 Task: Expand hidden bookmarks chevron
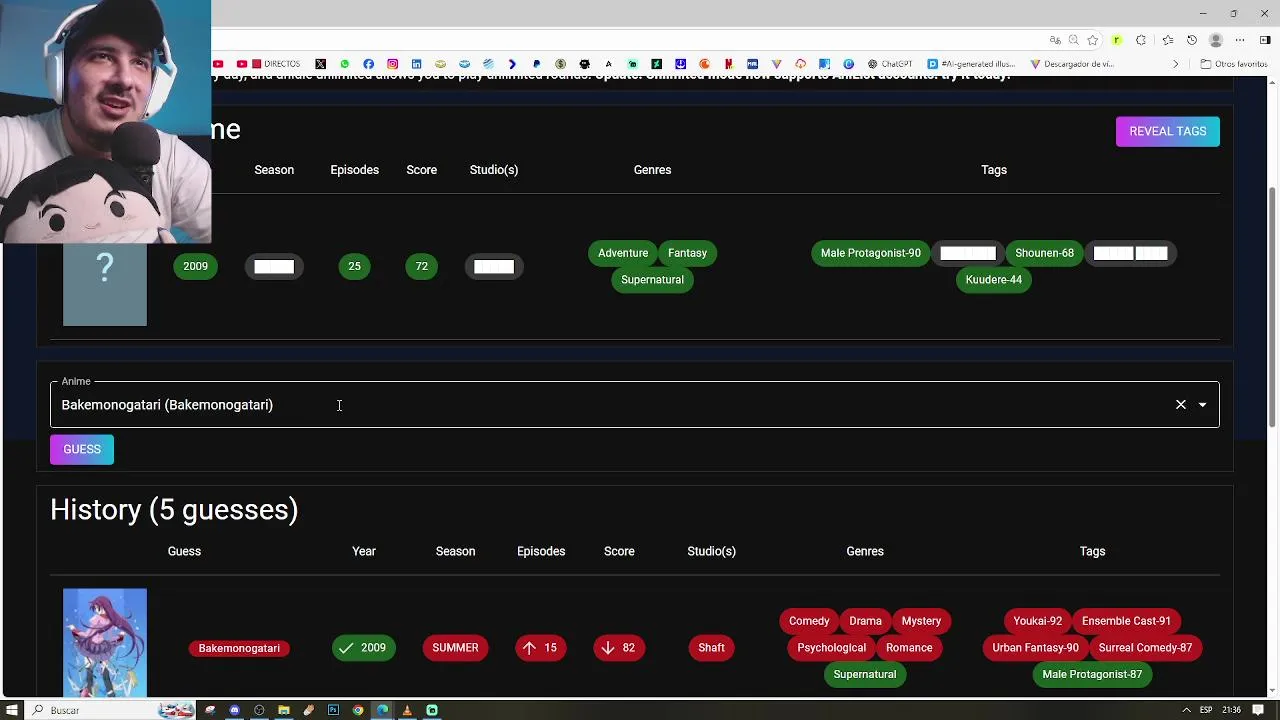(x=1176, y=64)
